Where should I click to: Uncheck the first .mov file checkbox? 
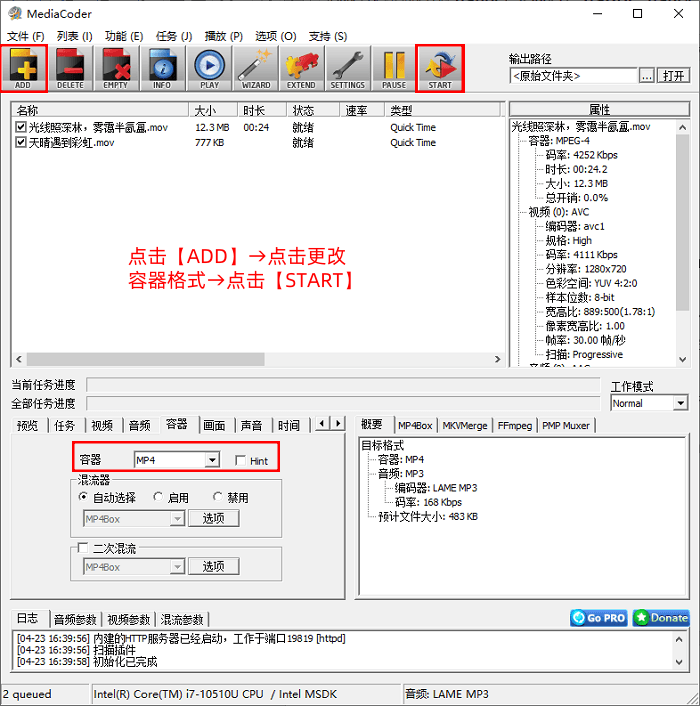point(21,127)
